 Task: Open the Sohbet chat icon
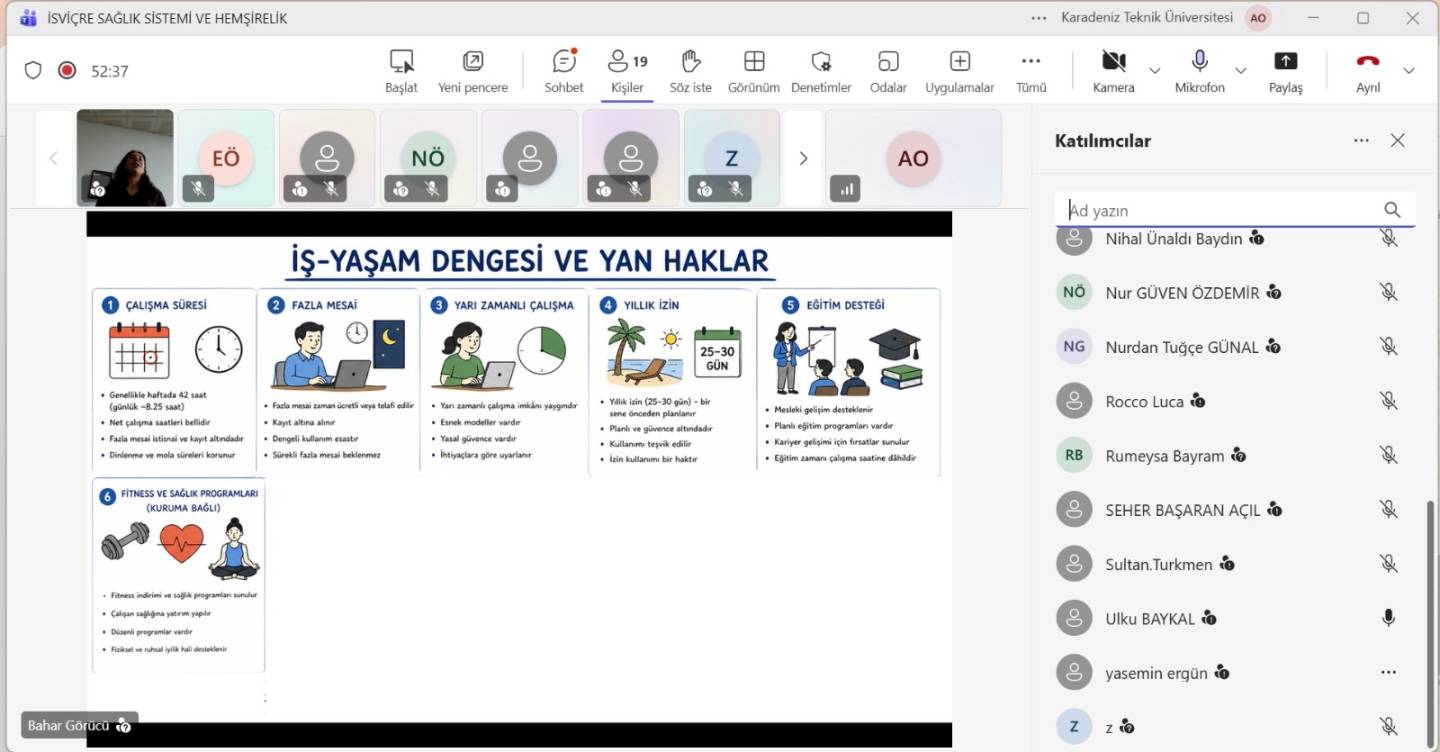pyautogui.click(x=564, y=62)
